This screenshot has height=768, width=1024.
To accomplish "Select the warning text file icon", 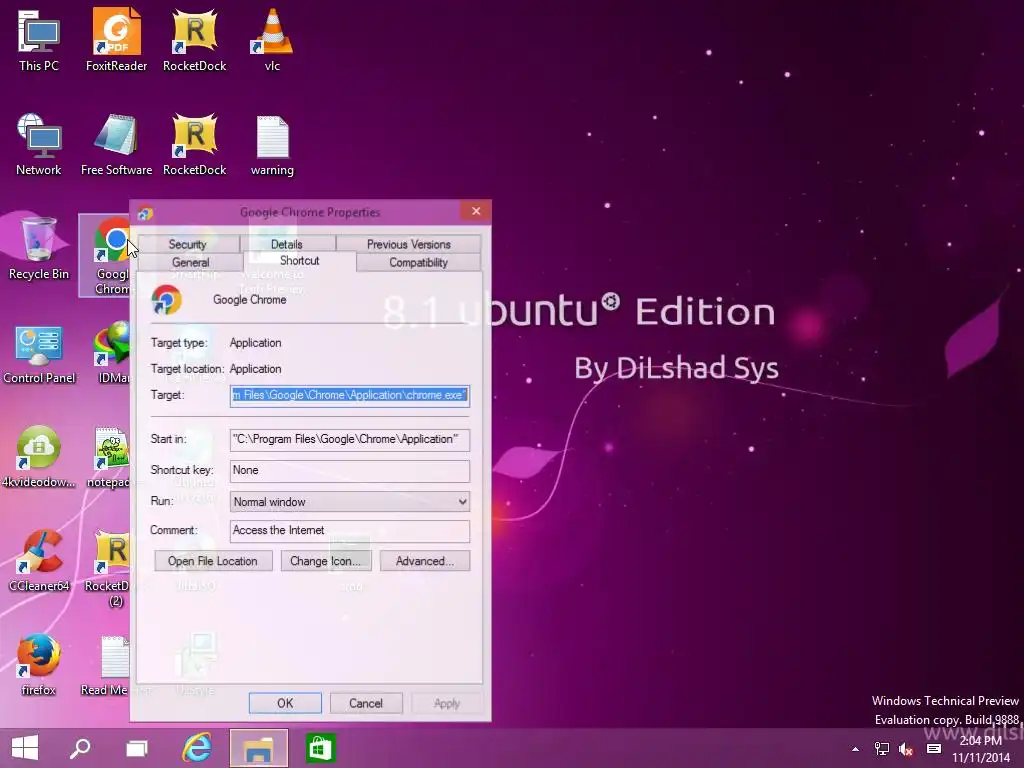I will (x=272, y=144).
